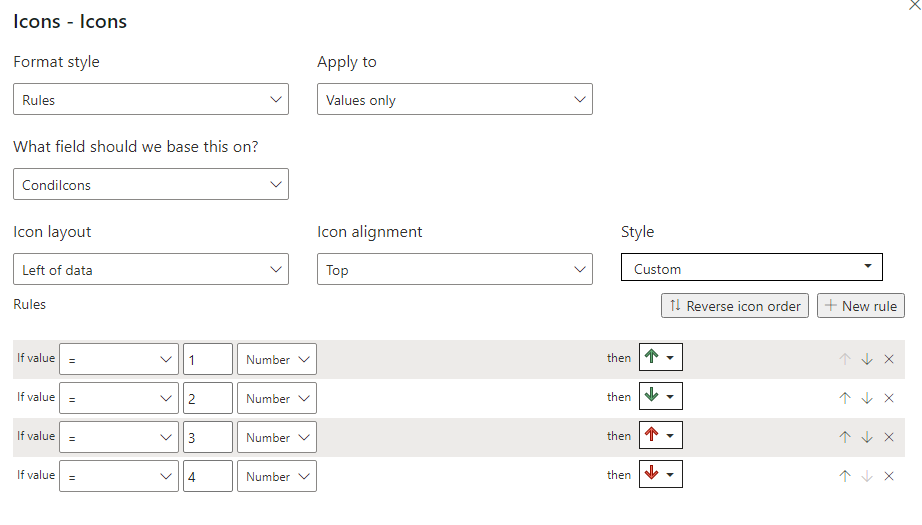Image resolution: width=922 pixels, height=525 pixels.
Task: Open red up arrow icon picker for rule 3
Action: click(660, 435)
